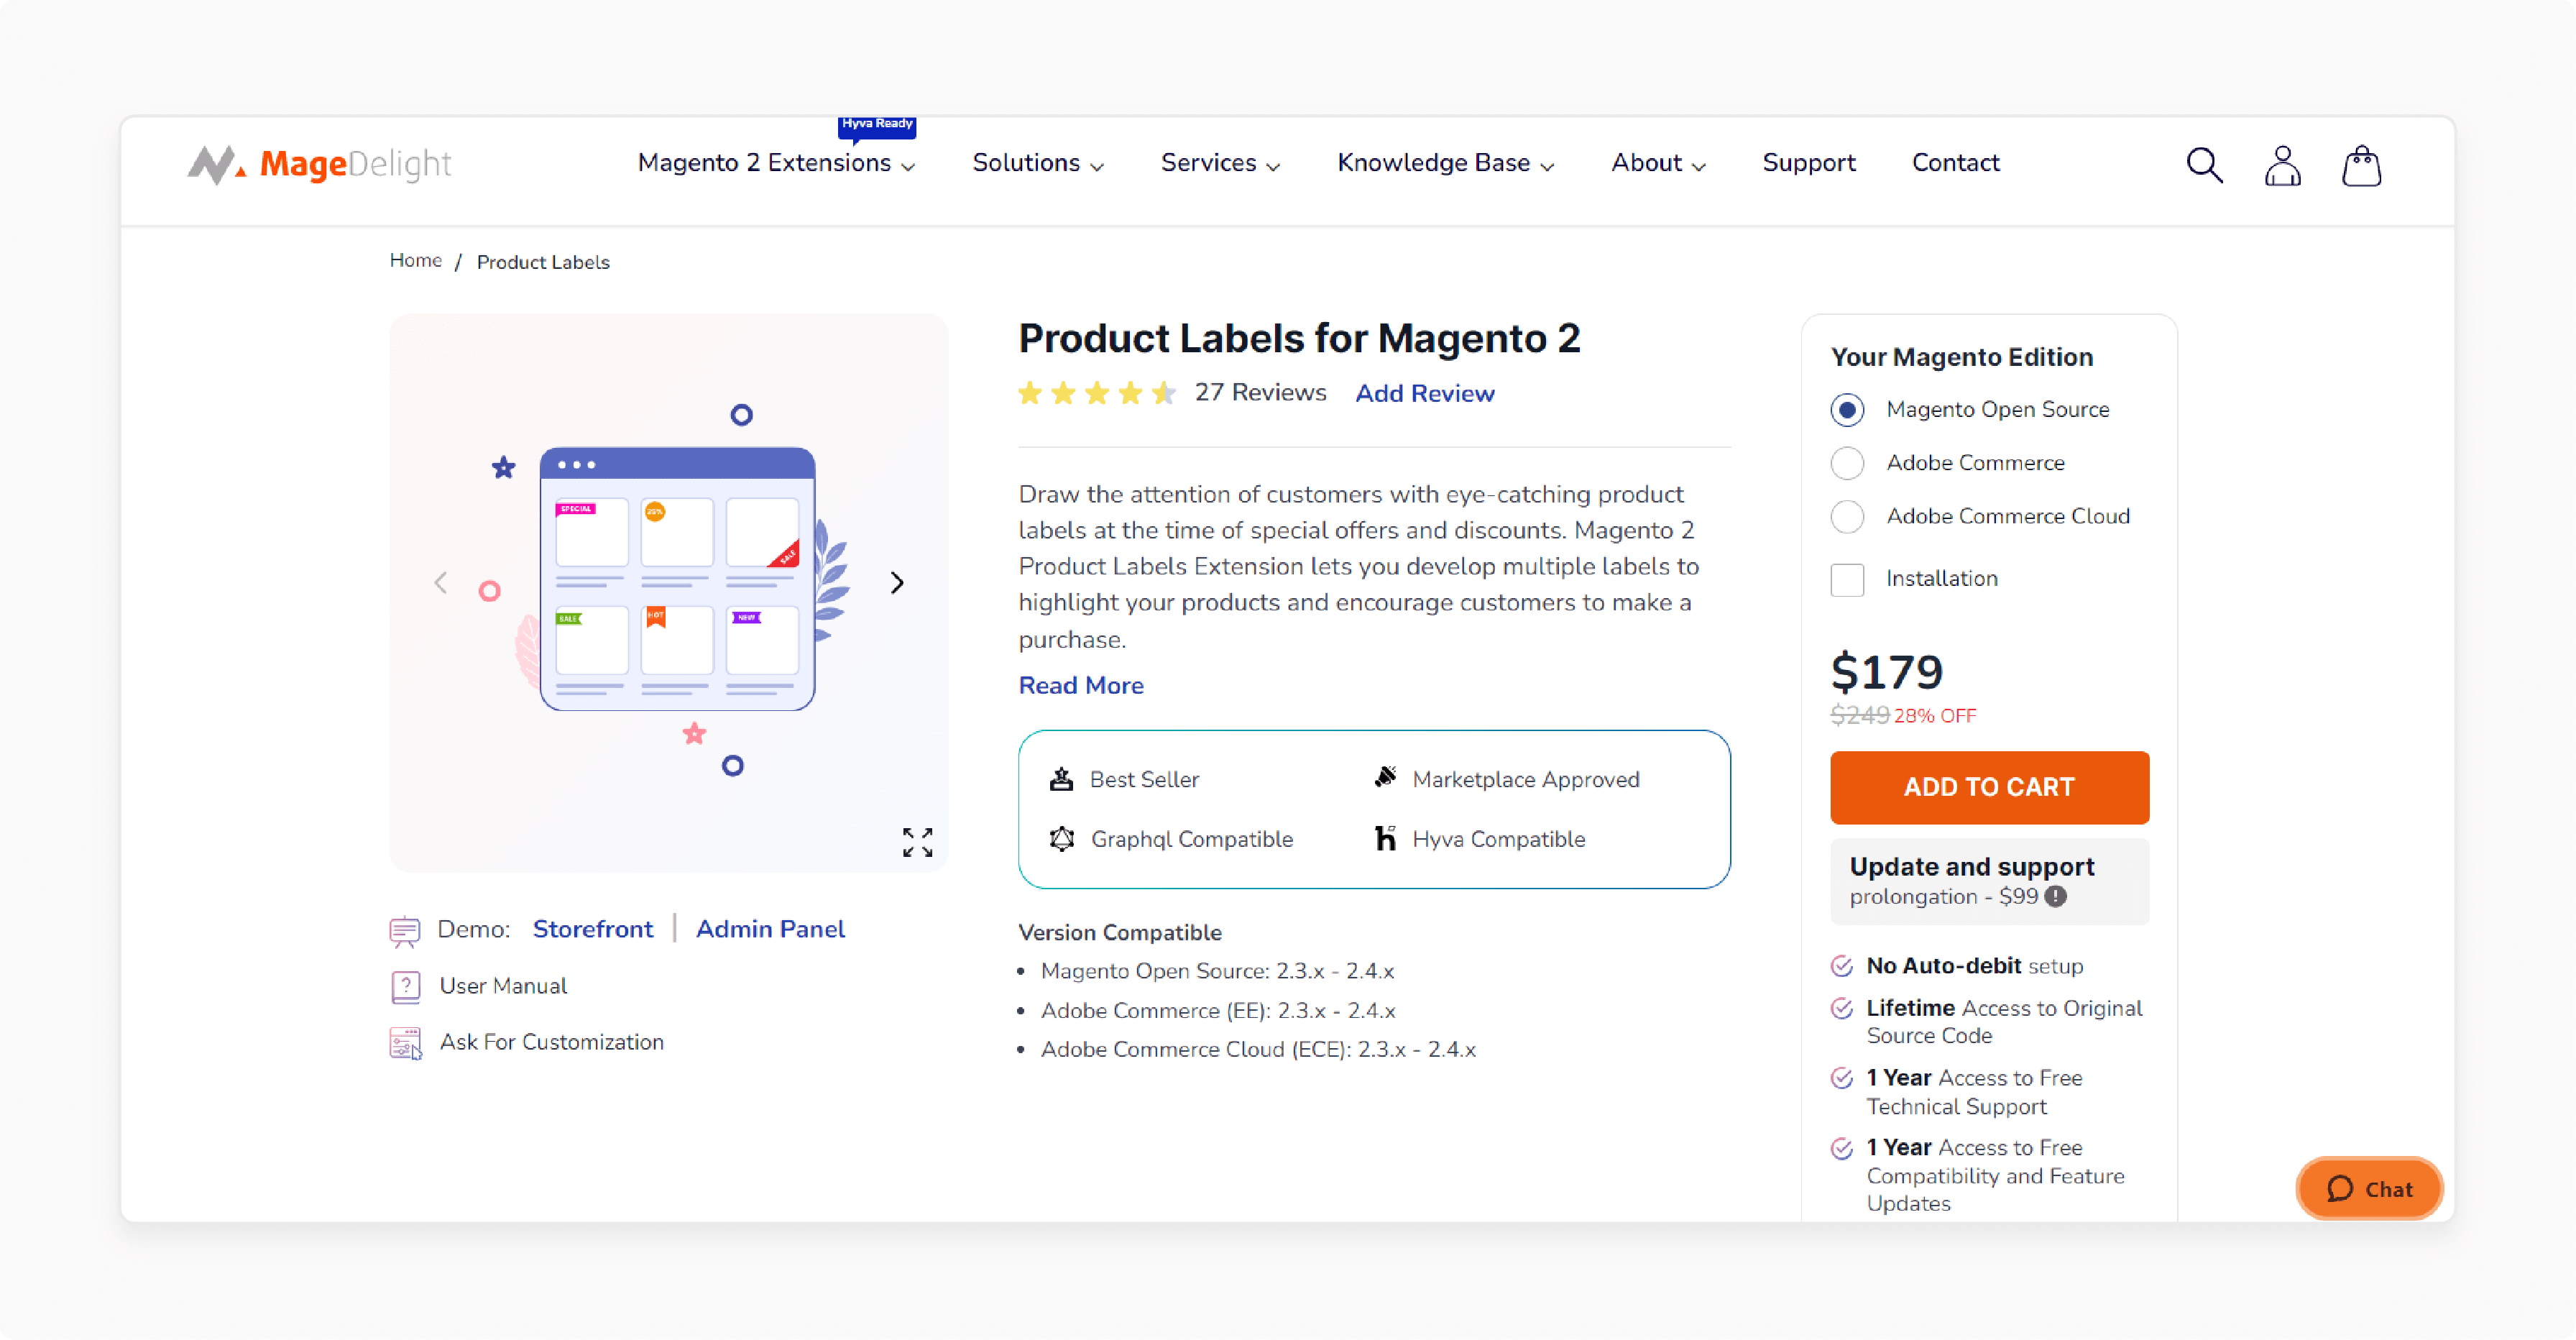Click the Lifetime Access checkmark icon
Viewport: 2576px width, 1340px height.
[x=1841, y=1008]
